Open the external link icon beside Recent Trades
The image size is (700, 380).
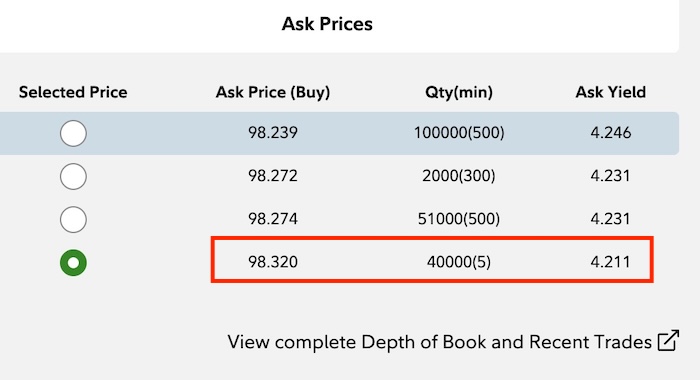668,341
